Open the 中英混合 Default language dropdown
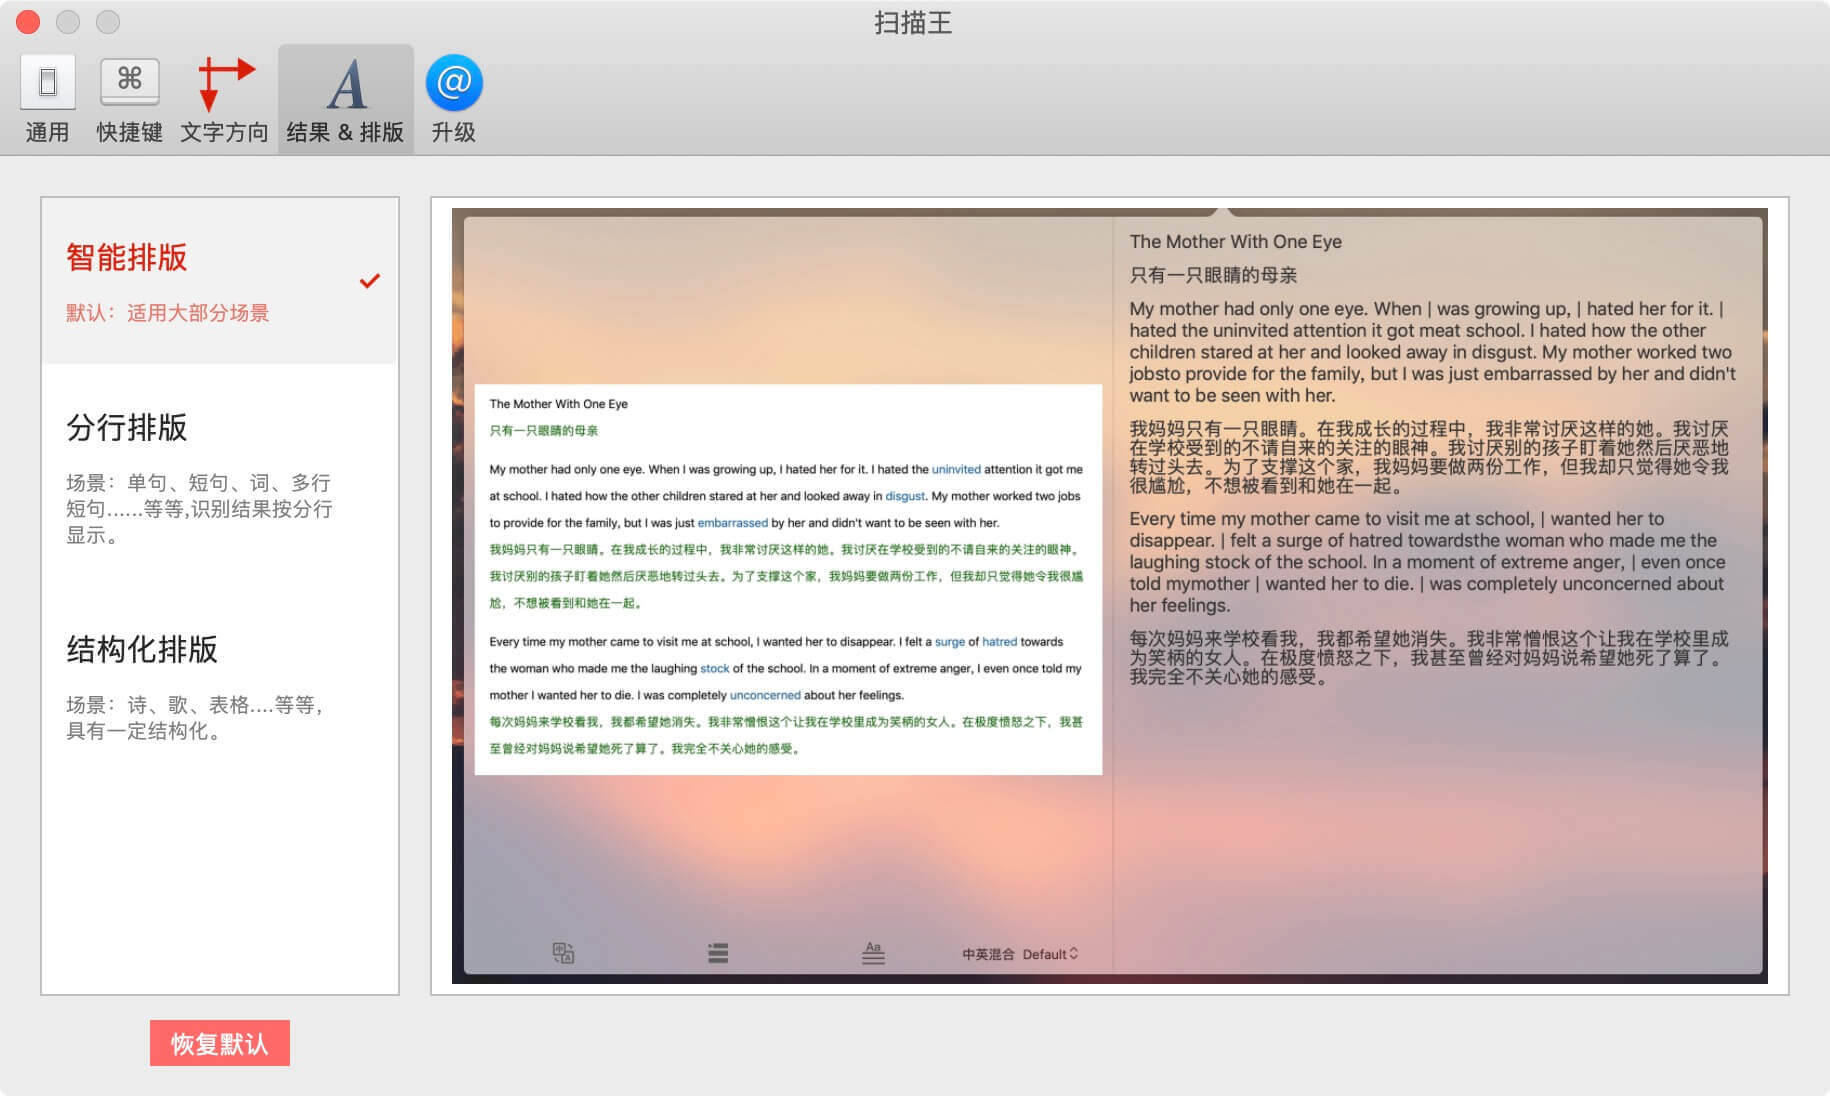Image resolution: width=1830 pixels, height=1096 pixels. [1020, 954]
